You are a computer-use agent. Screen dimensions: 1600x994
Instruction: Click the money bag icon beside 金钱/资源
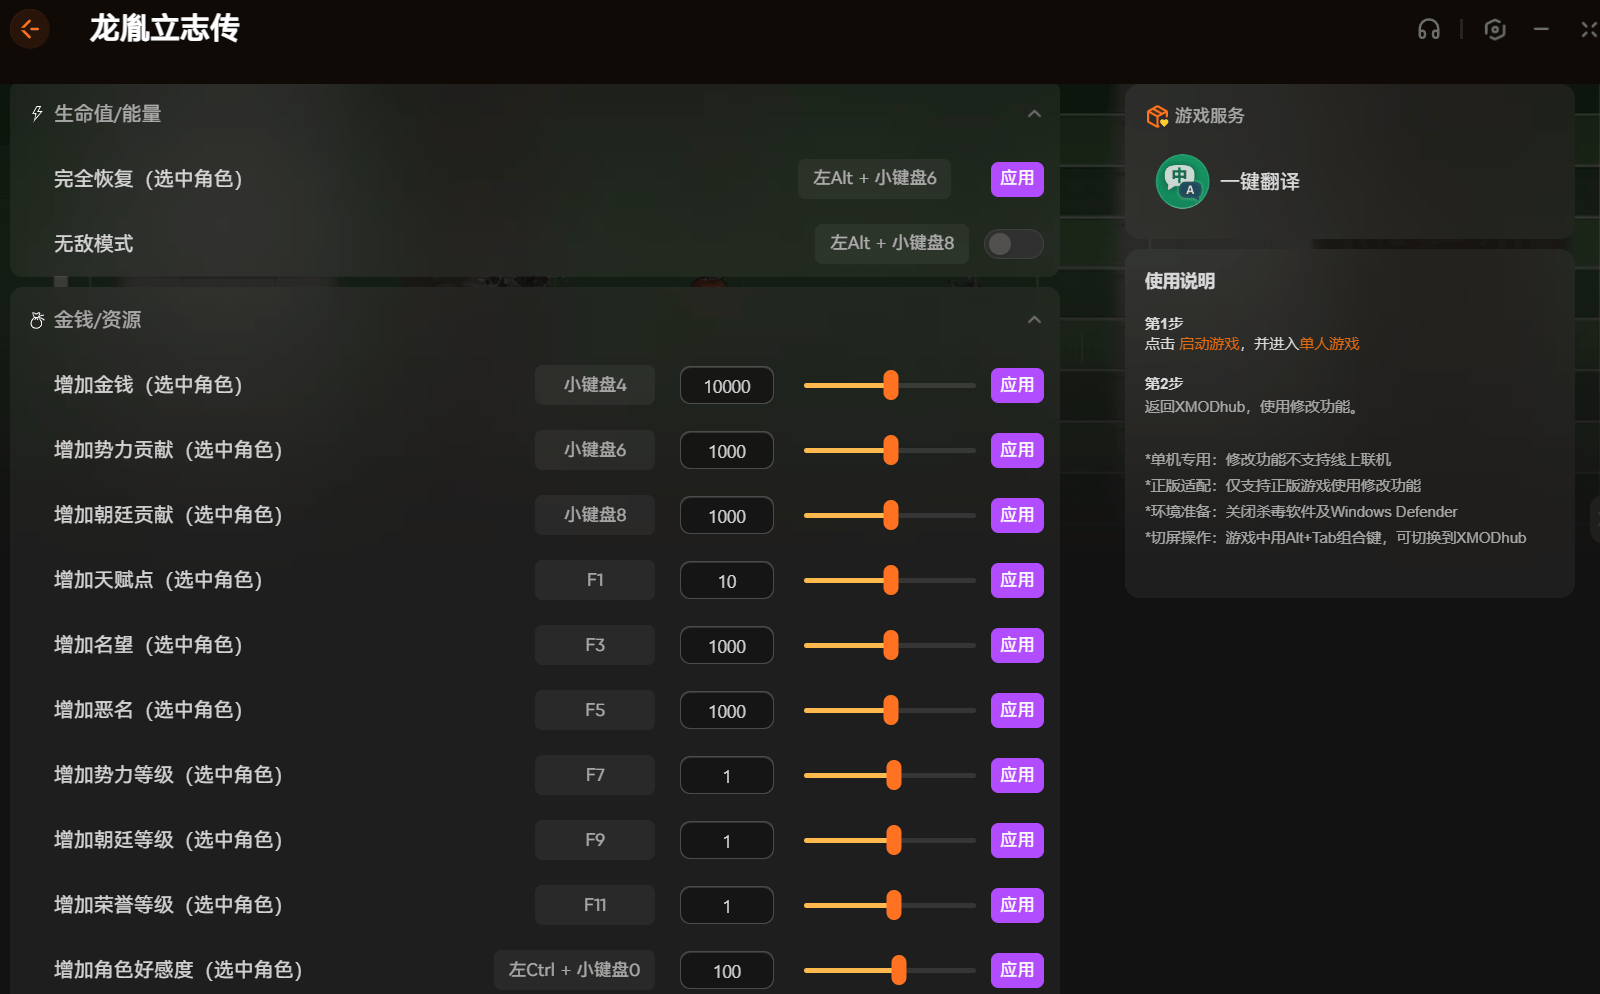coord(37,320)
